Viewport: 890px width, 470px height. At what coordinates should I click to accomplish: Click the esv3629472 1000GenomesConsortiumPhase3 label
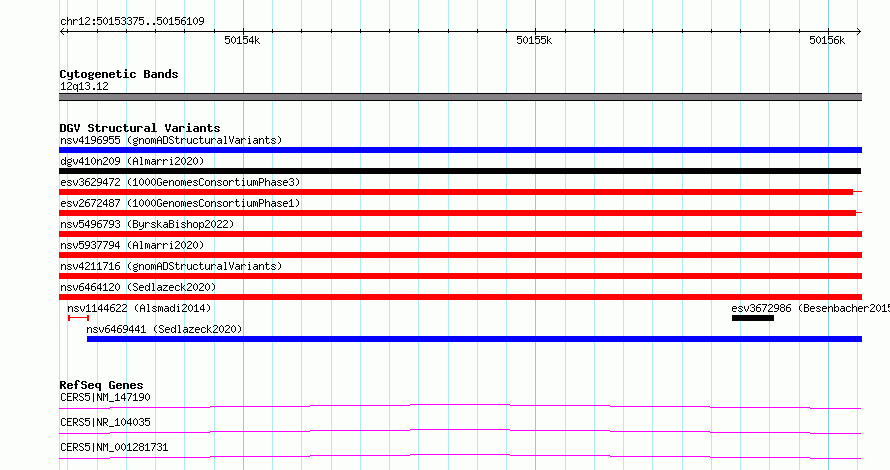tap(180, 182)
